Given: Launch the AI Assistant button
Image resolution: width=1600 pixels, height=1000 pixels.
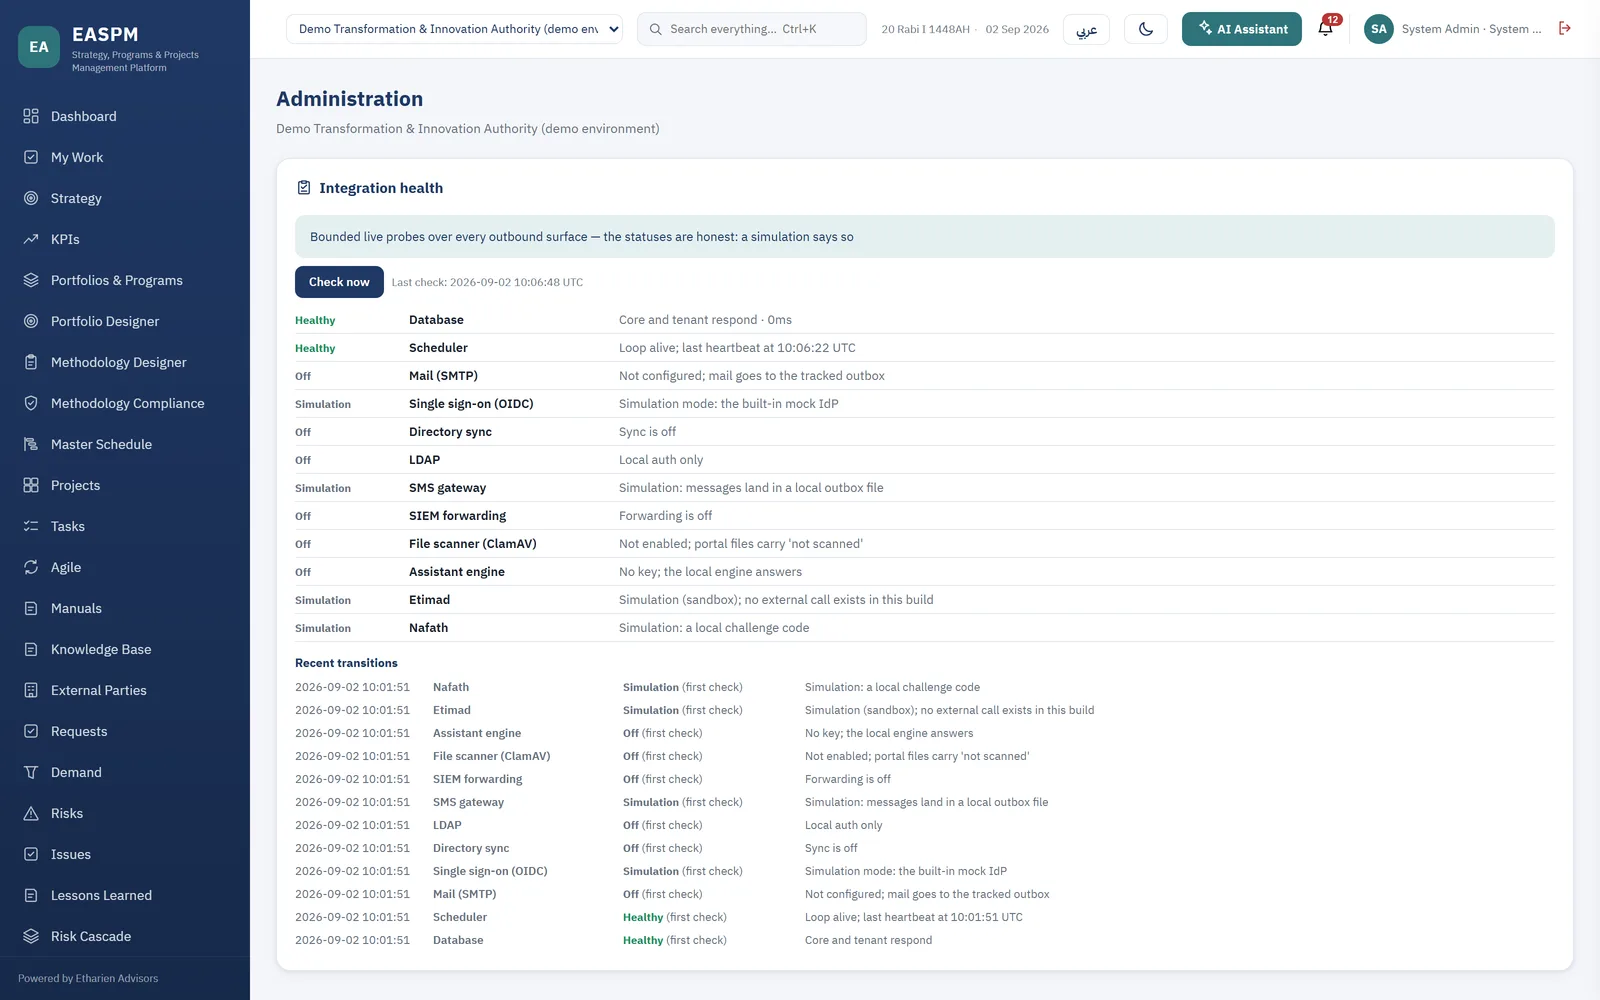Looking at the screenshot, I should coord(1242,29).
